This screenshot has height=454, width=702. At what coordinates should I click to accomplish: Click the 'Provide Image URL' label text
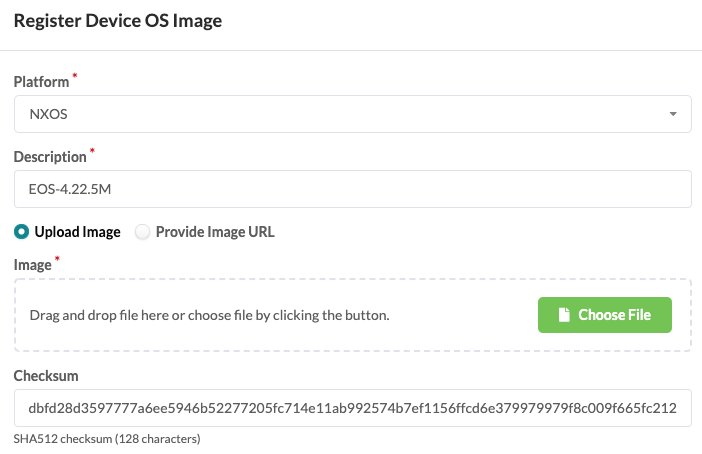pos(215,232)
